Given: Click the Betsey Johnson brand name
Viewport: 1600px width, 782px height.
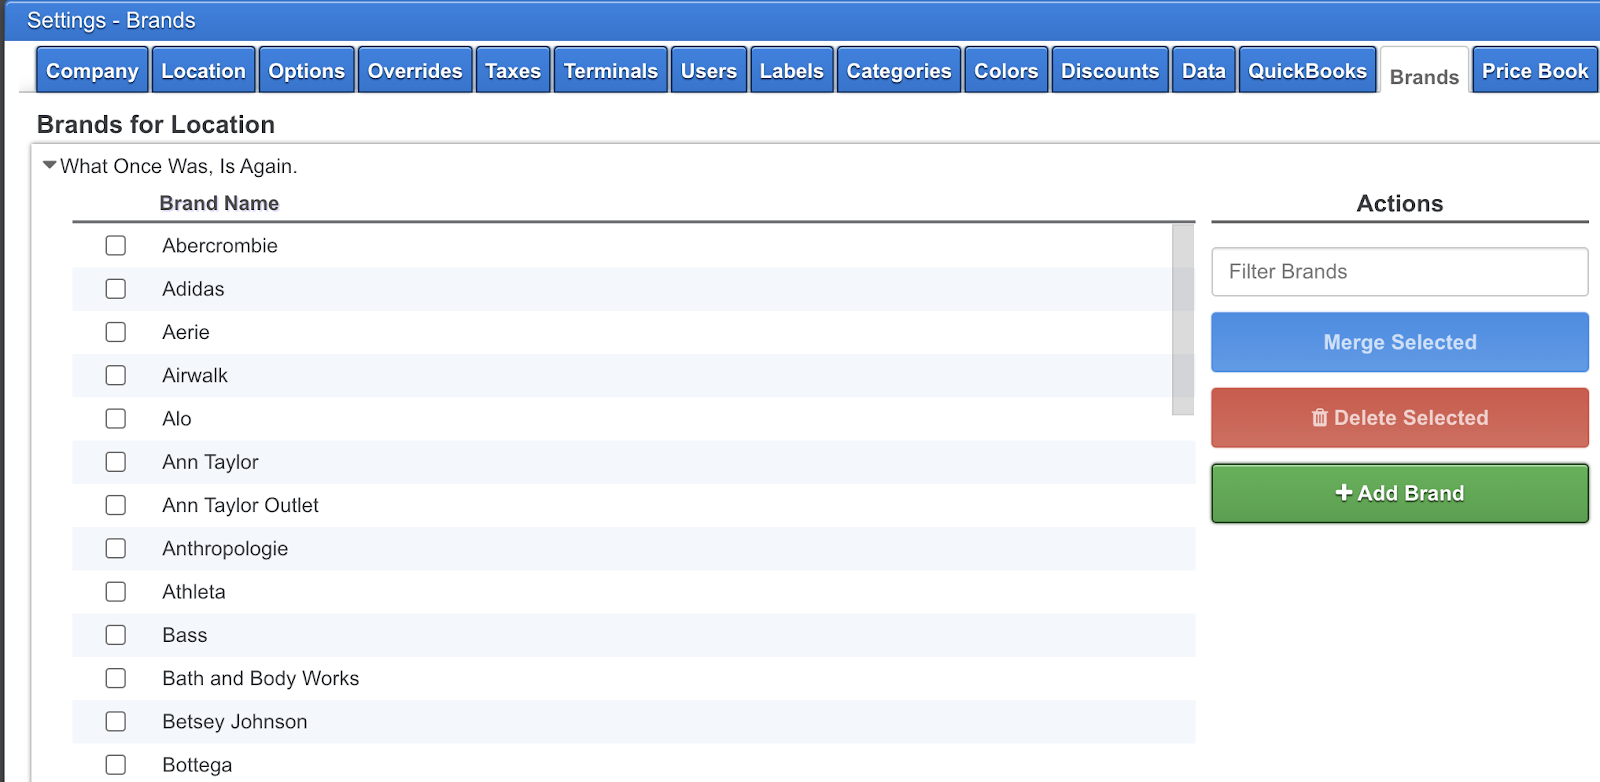Looking at the screenshot, I should (x=235, y=721).
